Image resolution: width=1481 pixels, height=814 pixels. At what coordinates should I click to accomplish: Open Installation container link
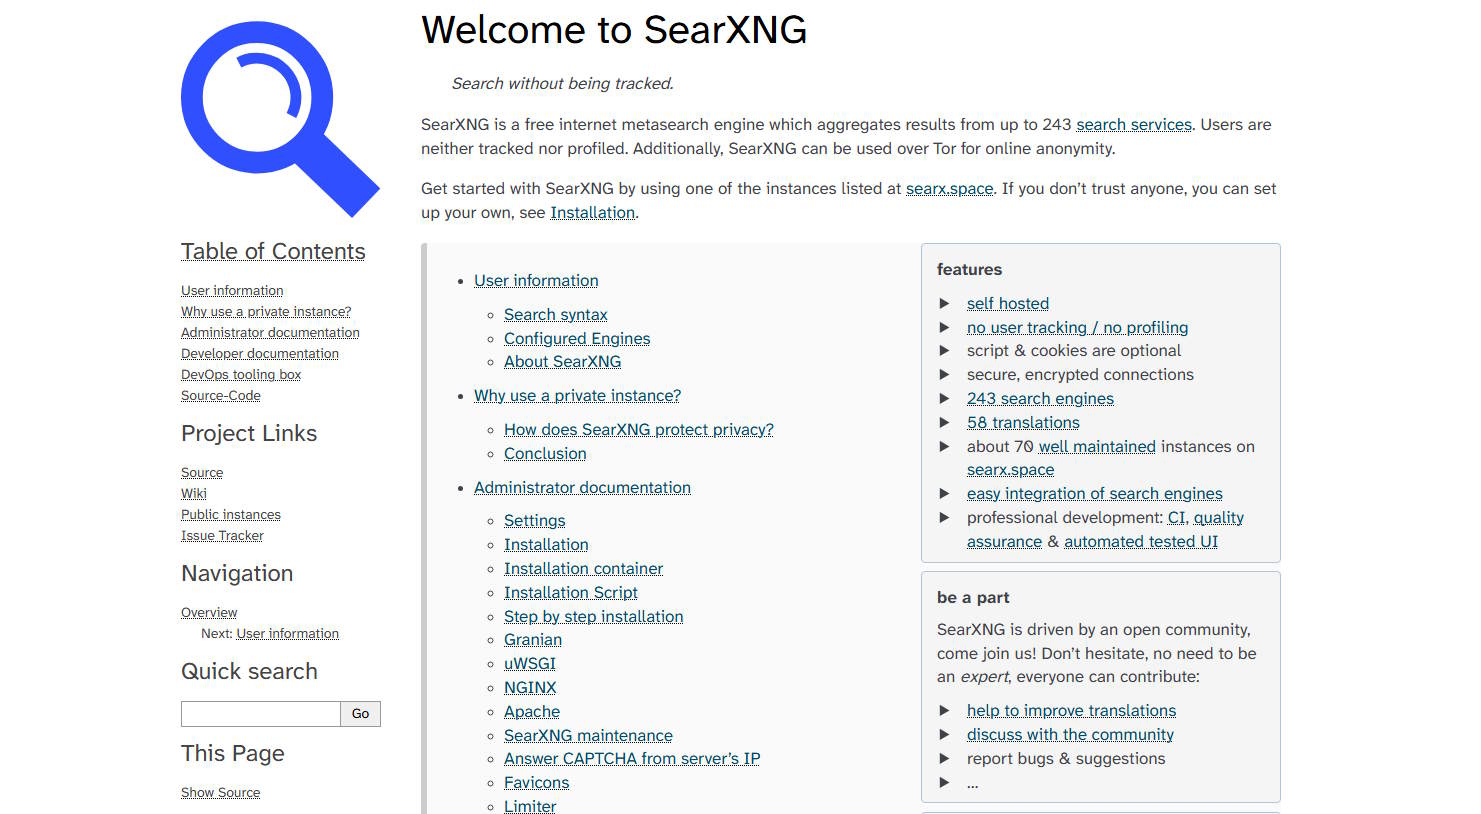click(584, 569)
